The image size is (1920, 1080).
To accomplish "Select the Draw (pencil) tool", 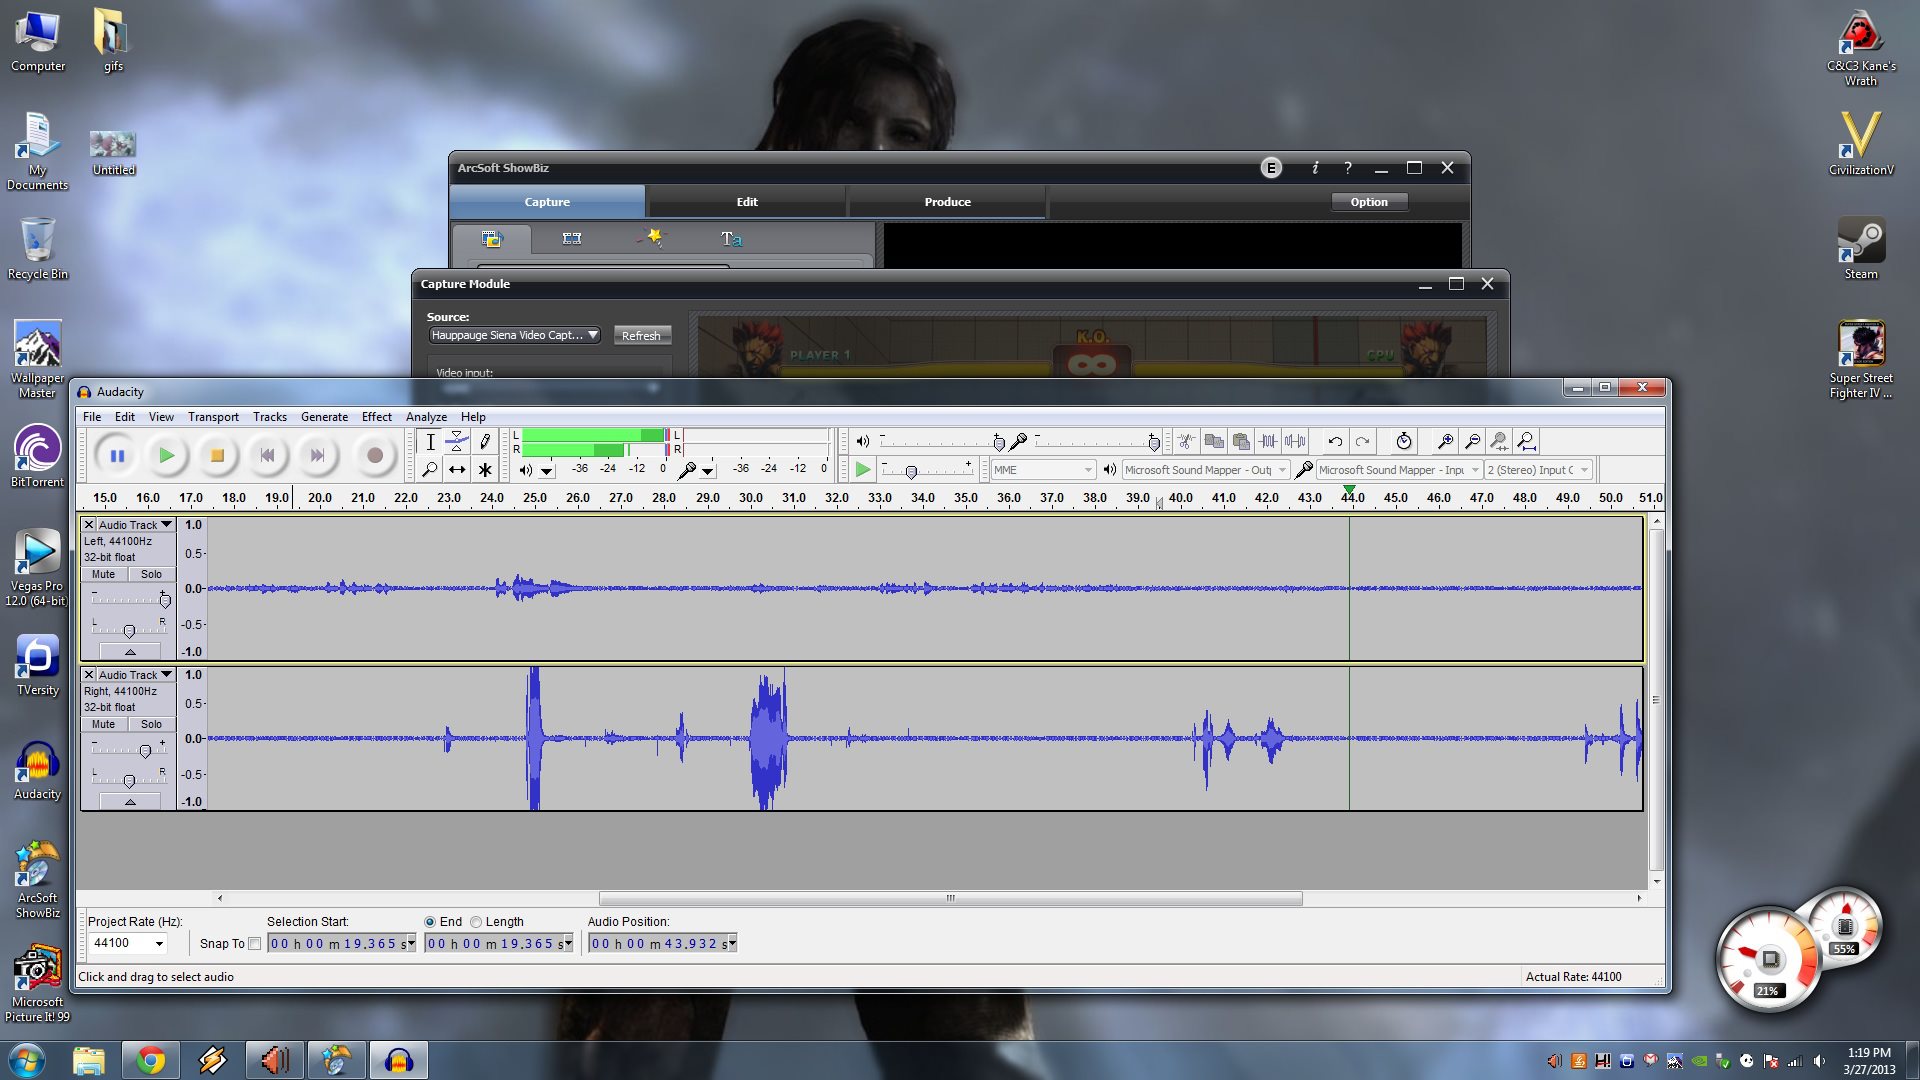I will [485, 442].
